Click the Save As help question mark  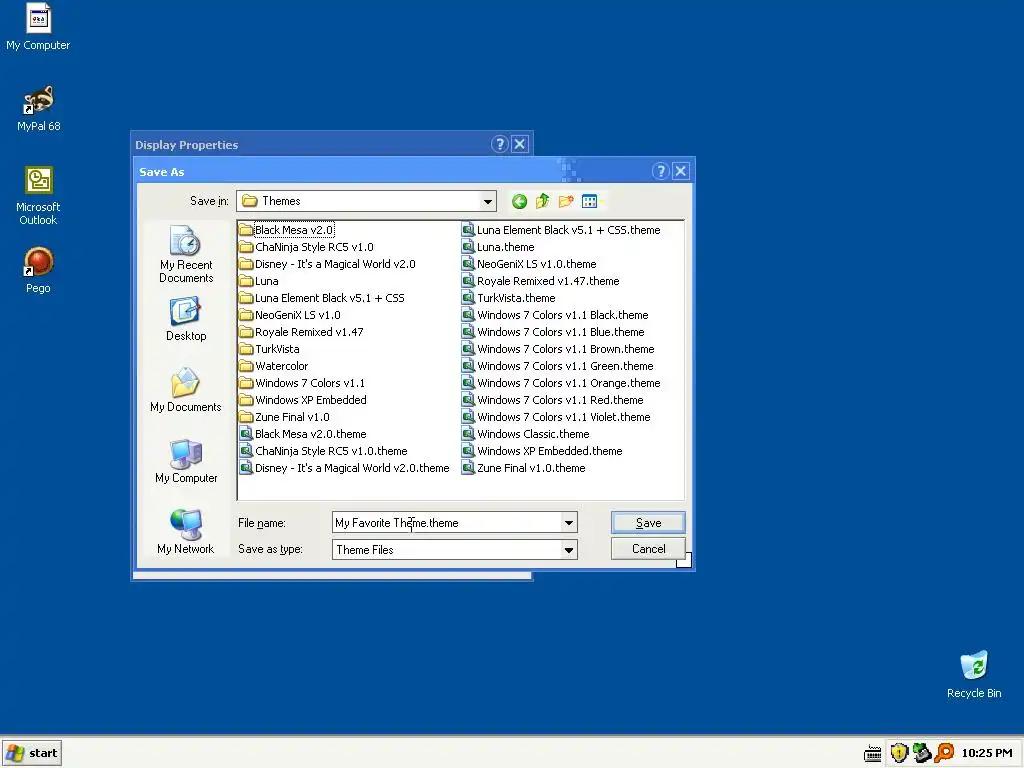coord(660,171)
